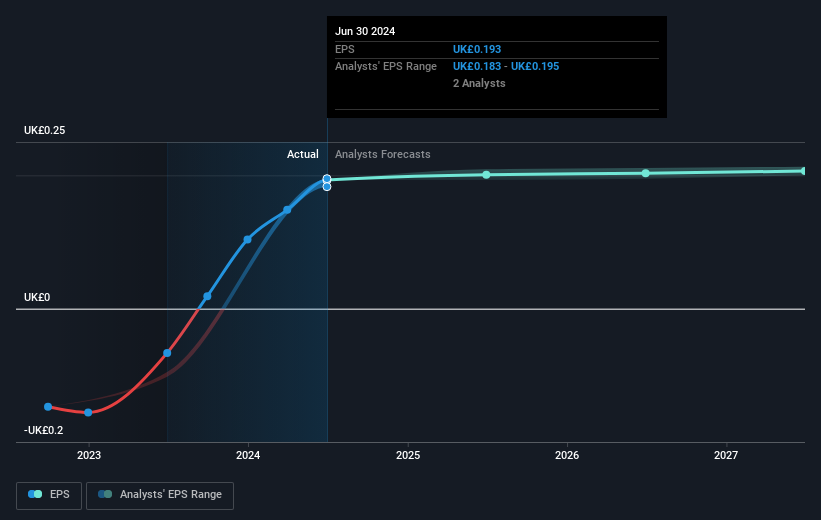Click the 2025 forecast EPS data point
Image resolution: width=821 pixels, height=520 pixels.
coord(486,175)
